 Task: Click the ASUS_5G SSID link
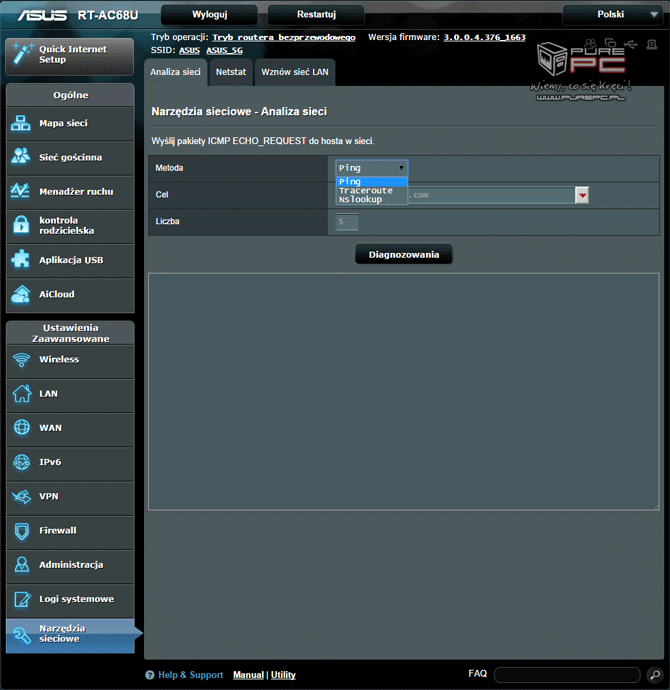click(x=224, y=51)
